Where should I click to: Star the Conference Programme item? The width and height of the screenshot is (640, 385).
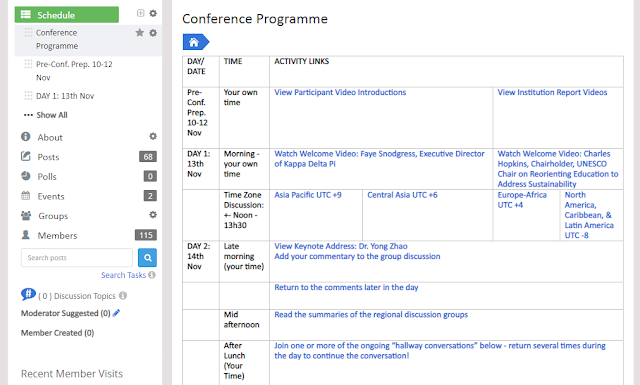pos(140,33)
